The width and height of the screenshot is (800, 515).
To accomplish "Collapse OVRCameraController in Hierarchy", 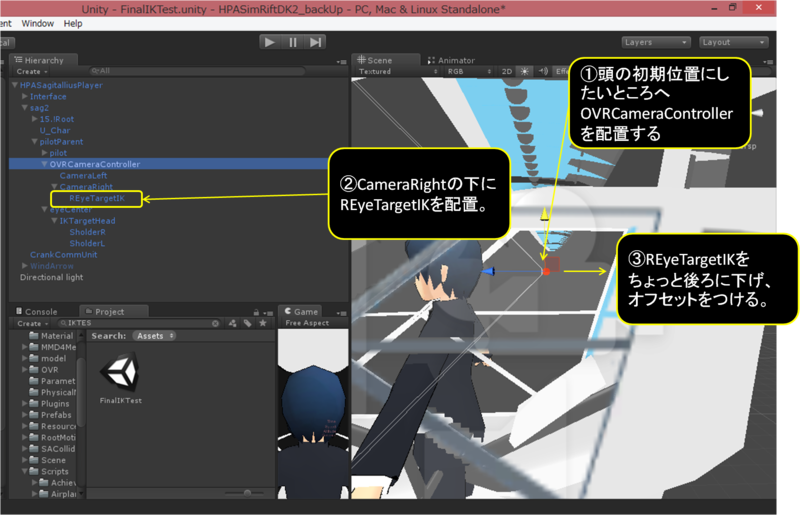I will 44,164.
